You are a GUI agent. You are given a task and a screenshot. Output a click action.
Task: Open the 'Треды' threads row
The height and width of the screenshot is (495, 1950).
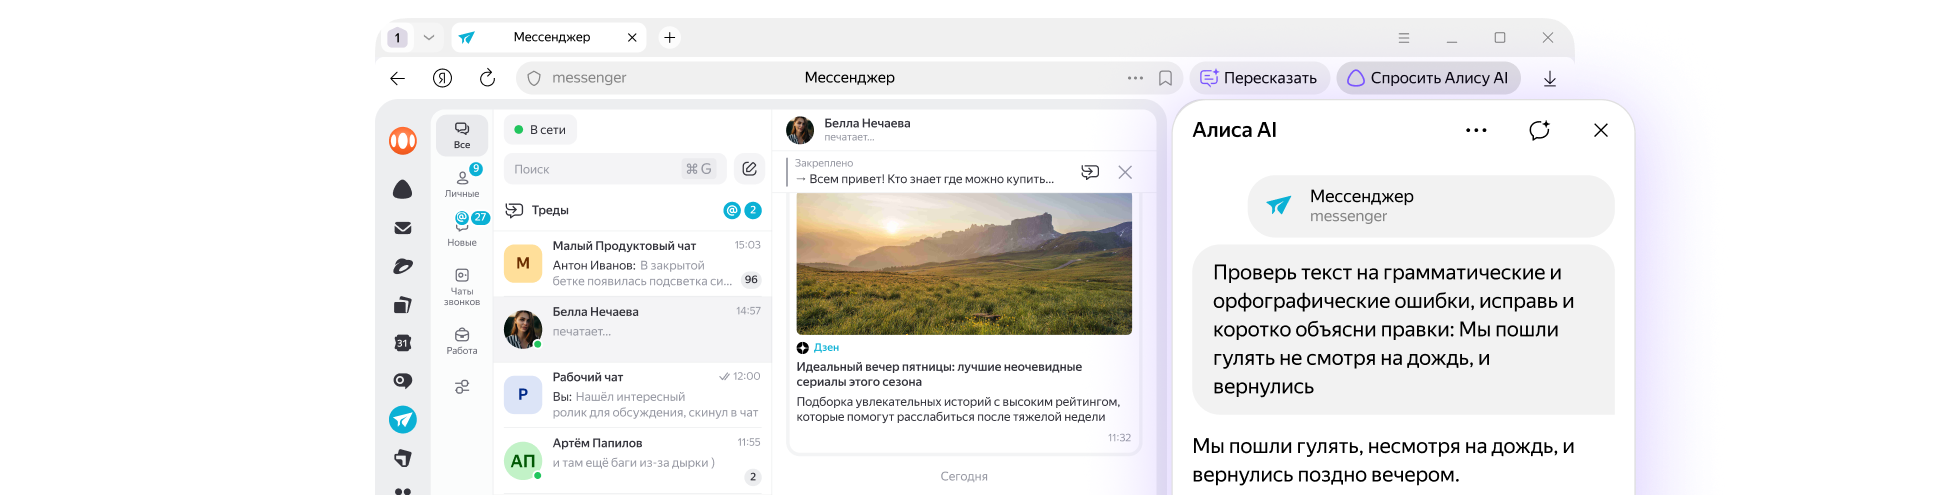(633, 210)
